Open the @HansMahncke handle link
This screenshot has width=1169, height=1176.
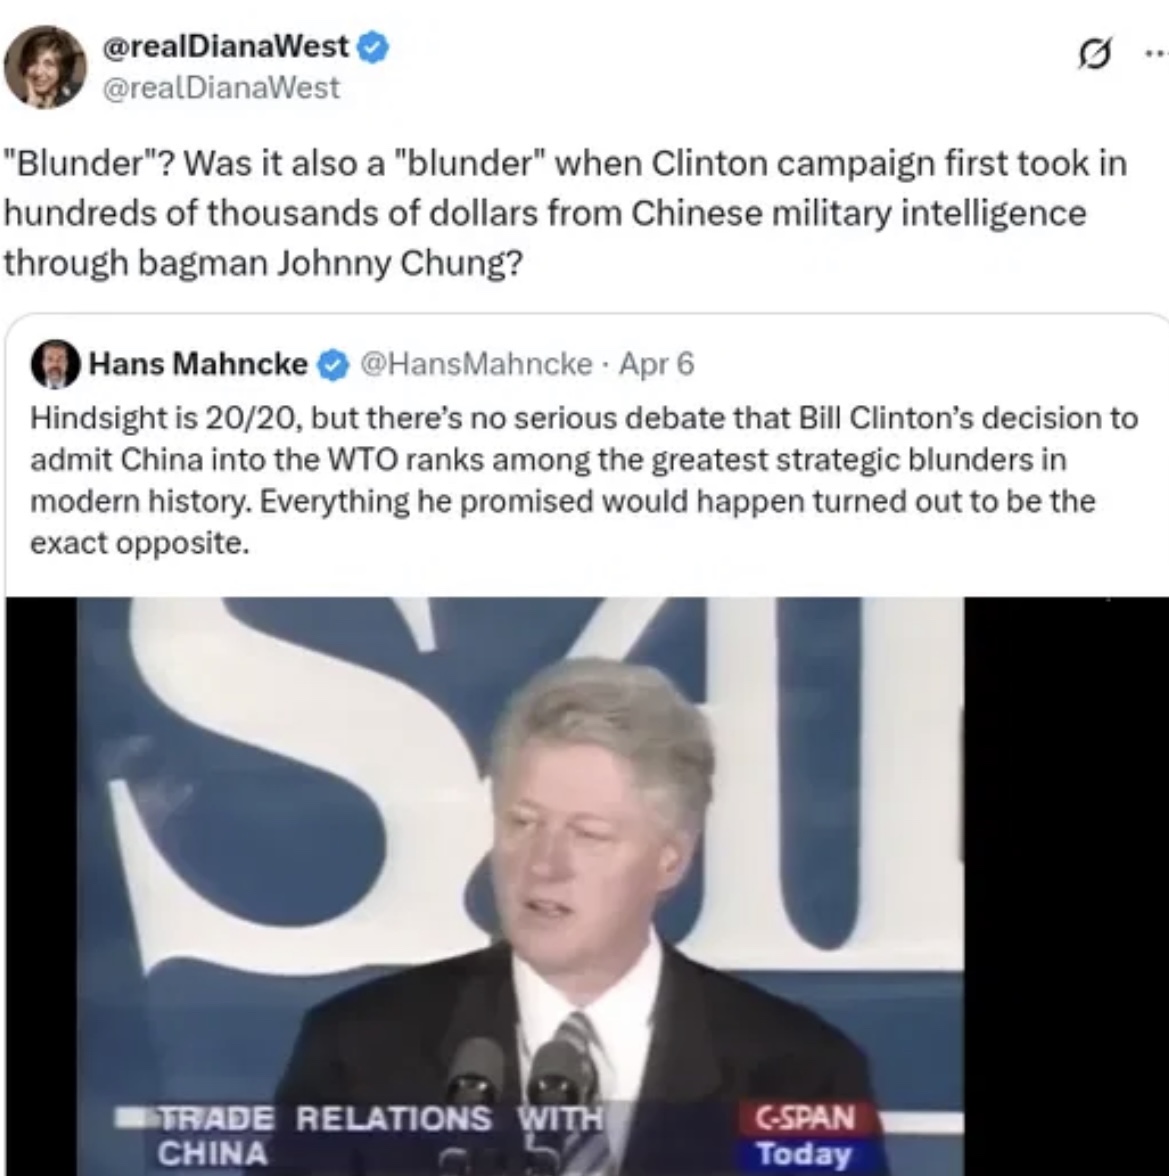coord(477,364)
